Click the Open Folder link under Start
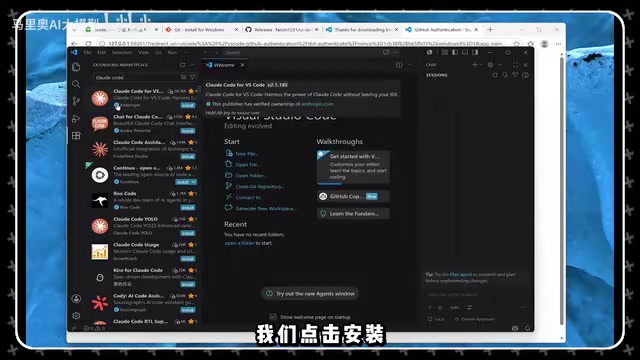The width and height of the screenshot is (640, 360). click(250, 176)
